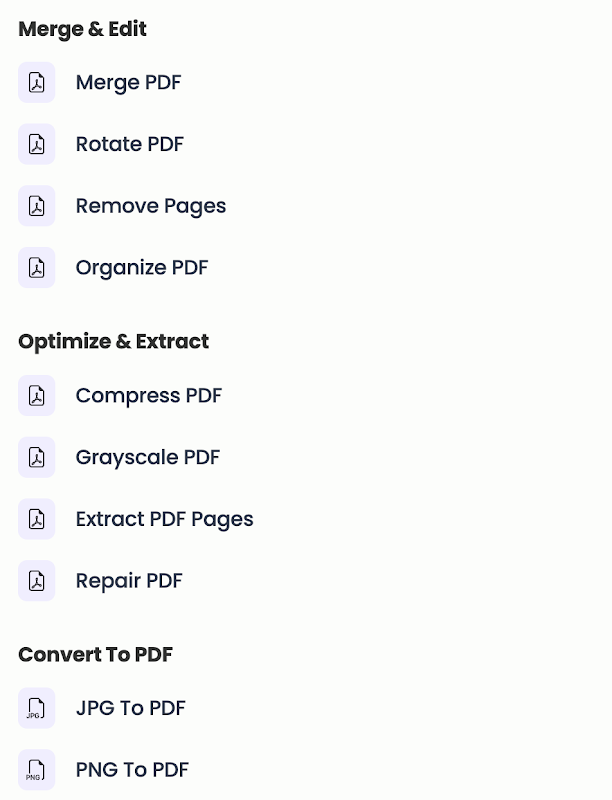Go to the Repair PDF tool
The width and height of the screenshot is (612, 800).
(129, 581)
